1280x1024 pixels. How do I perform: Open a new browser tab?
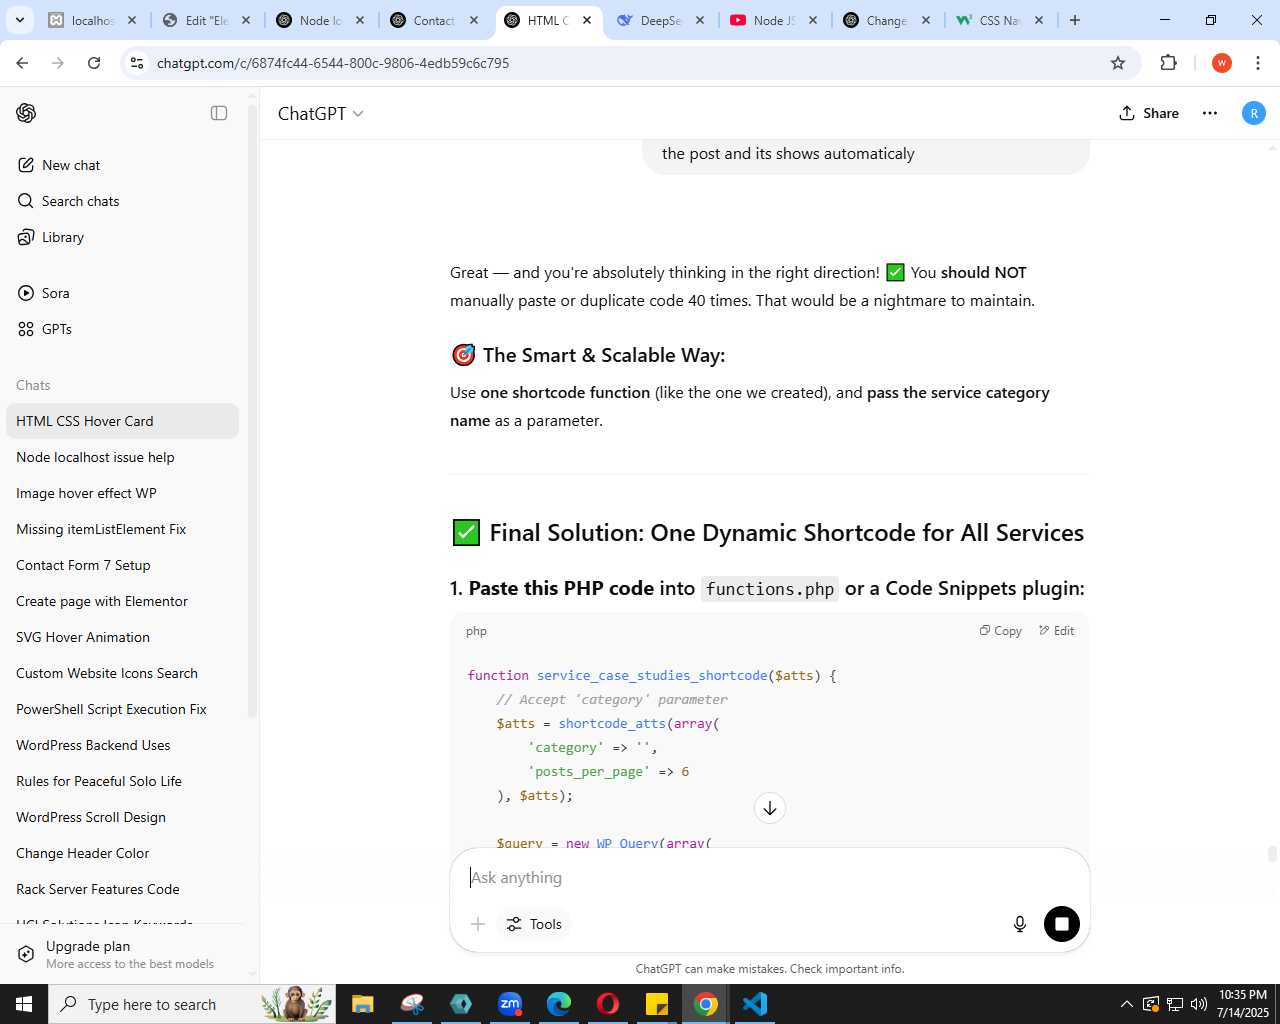coord(1075,20)
